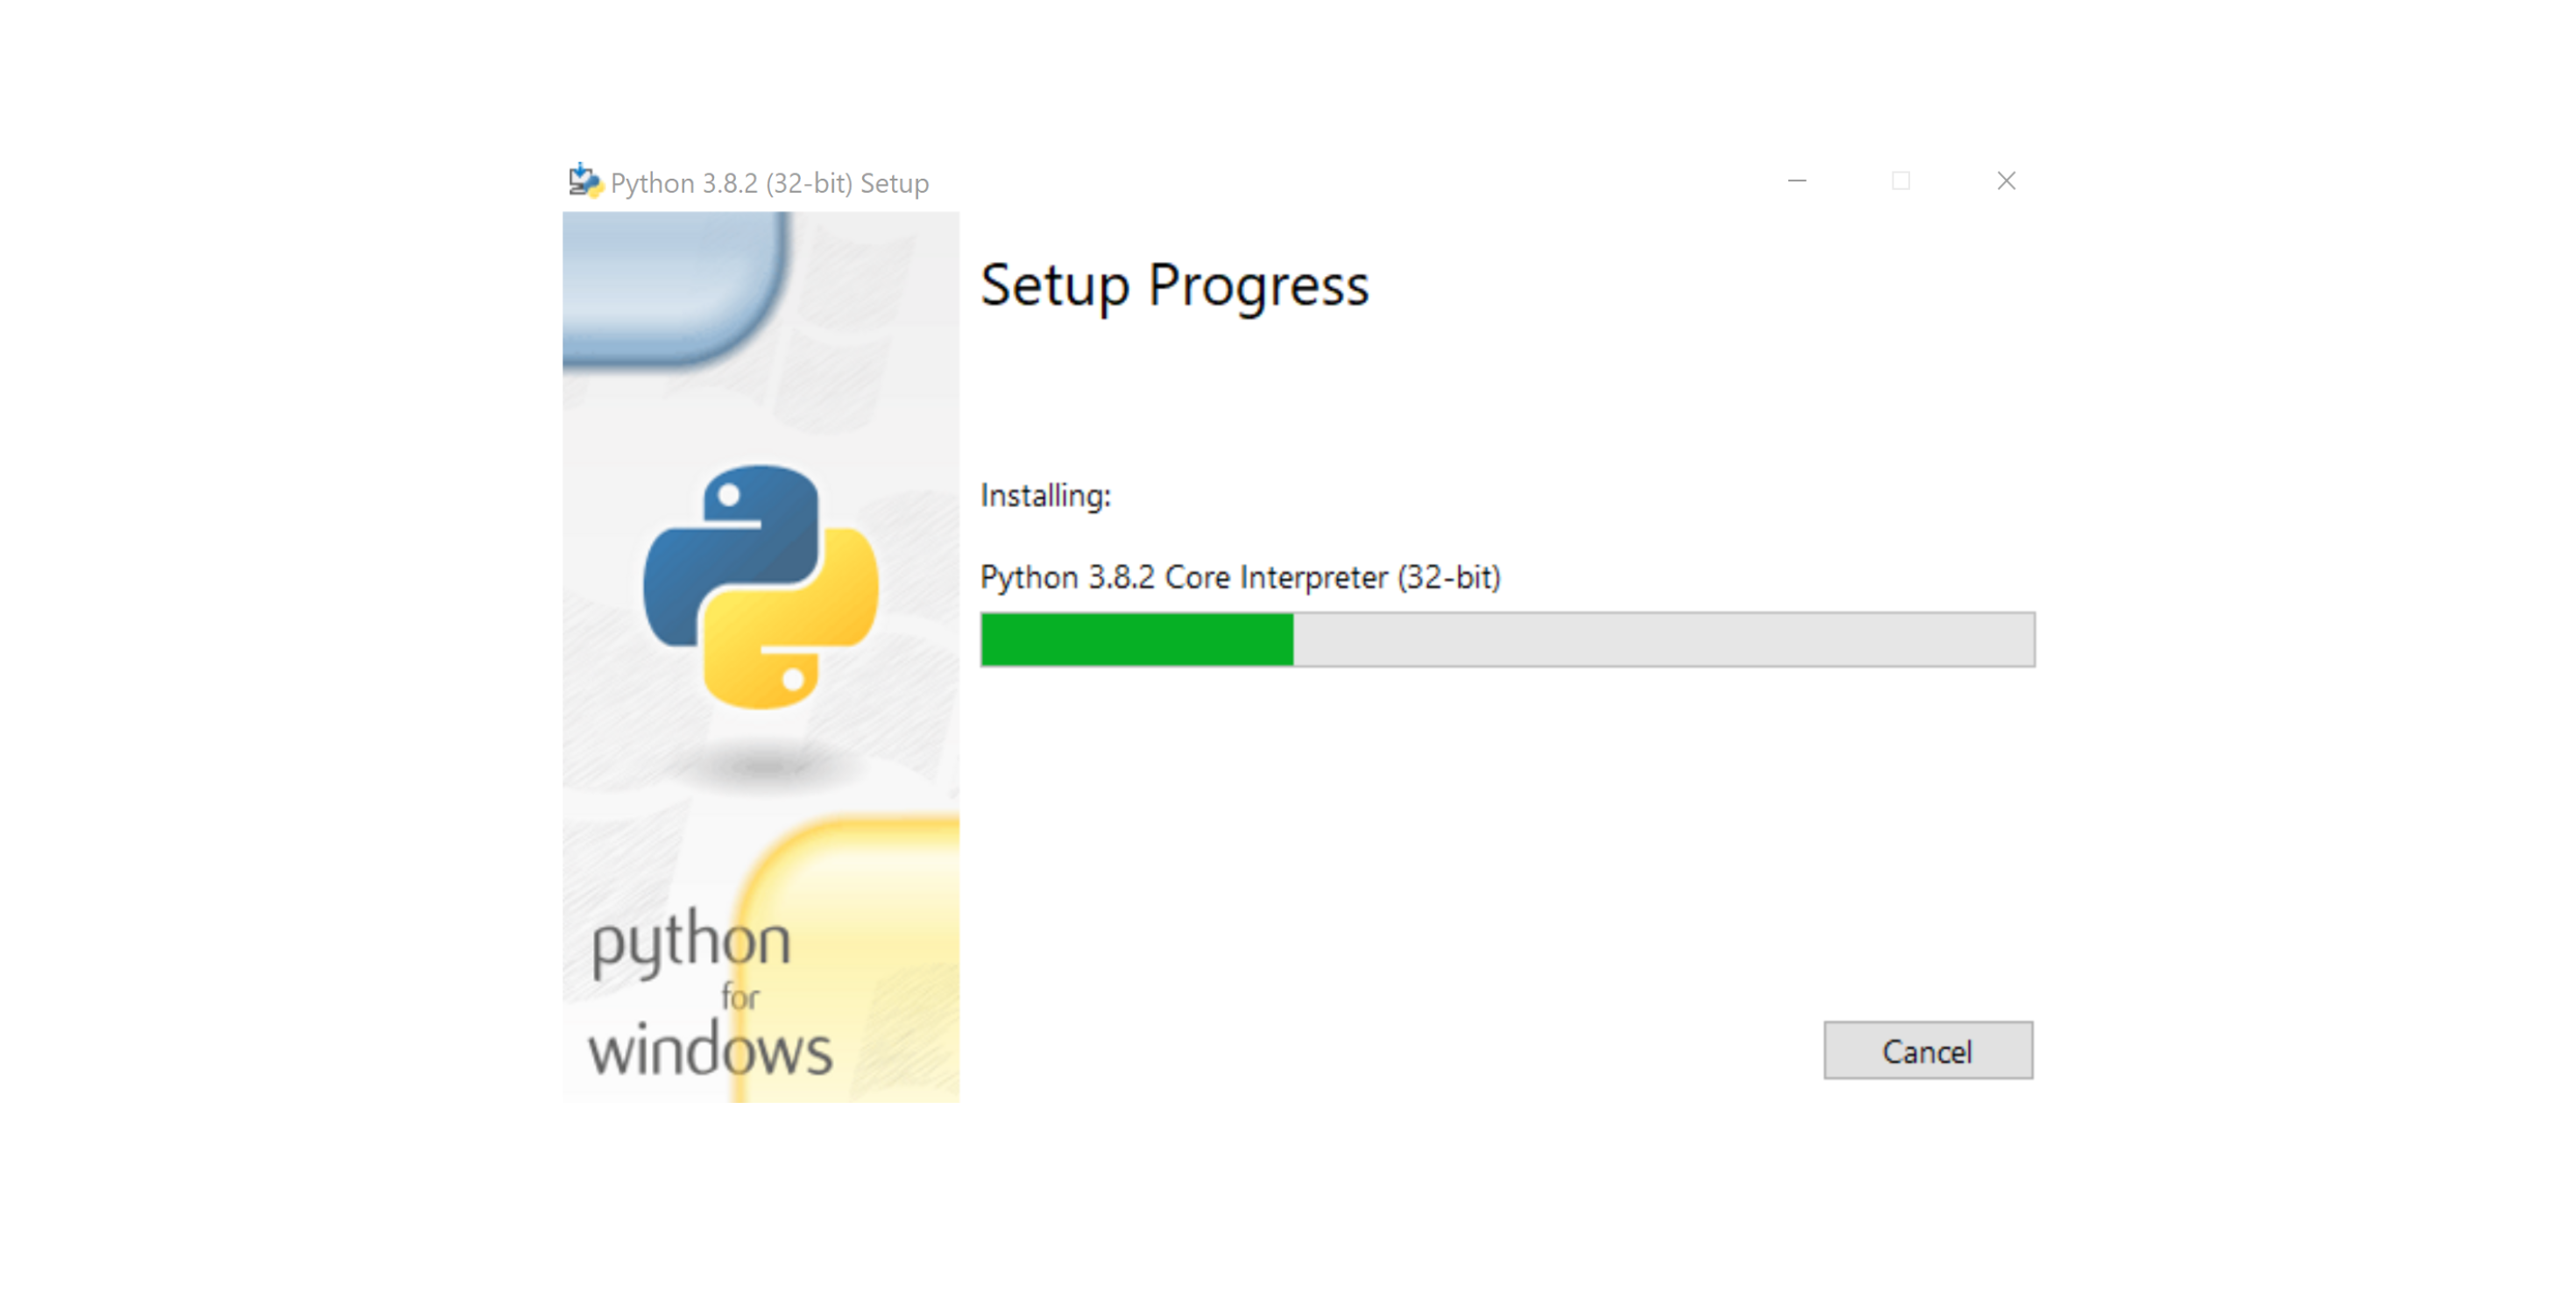Click the yellow lower half of Python logo
2576x1314 pixels.
coord(791,620)
